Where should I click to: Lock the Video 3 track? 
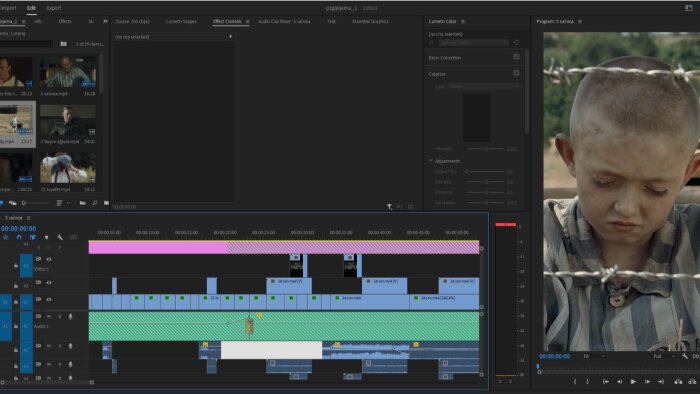(16, 265)
